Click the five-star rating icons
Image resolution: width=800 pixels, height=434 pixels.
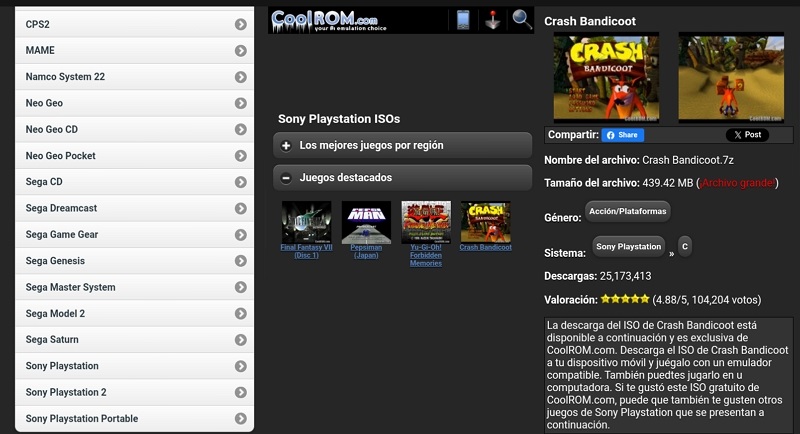click(x=625, y=299)
